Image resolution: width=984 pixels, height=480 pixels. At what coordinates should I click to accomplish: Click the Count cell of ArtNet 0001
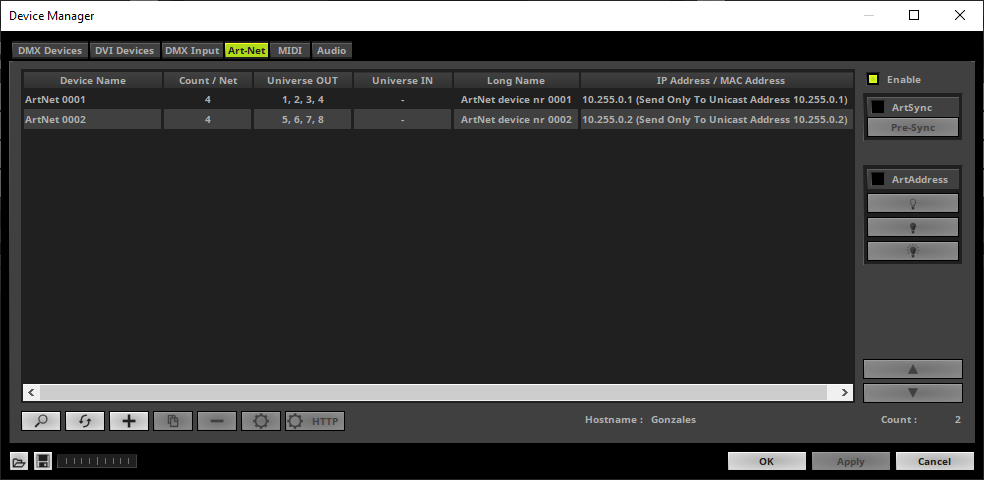[x=208, y=99]
